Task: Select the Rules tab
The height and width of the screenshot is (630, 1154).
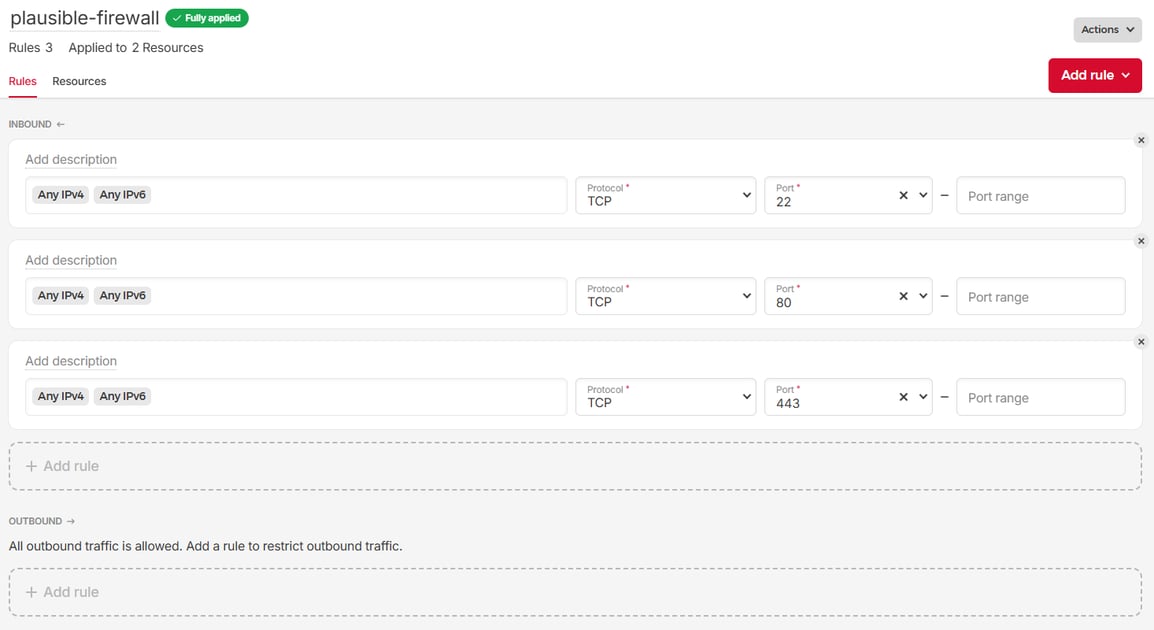Action: (22, 81)
